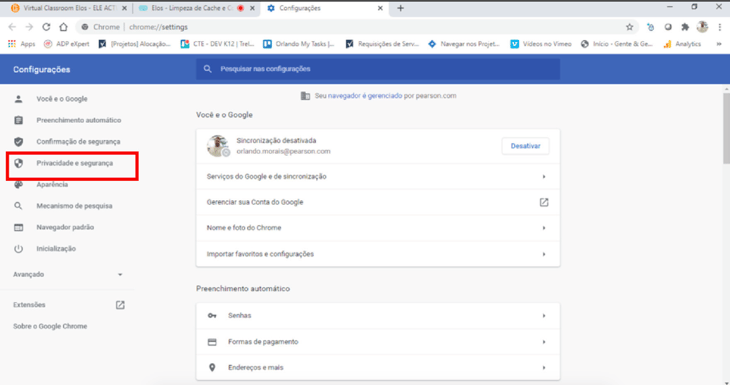The width and height of the screenshot is (730, 385).
Task: Open Chrome's three-dot menu
Action: coord(720,27)
